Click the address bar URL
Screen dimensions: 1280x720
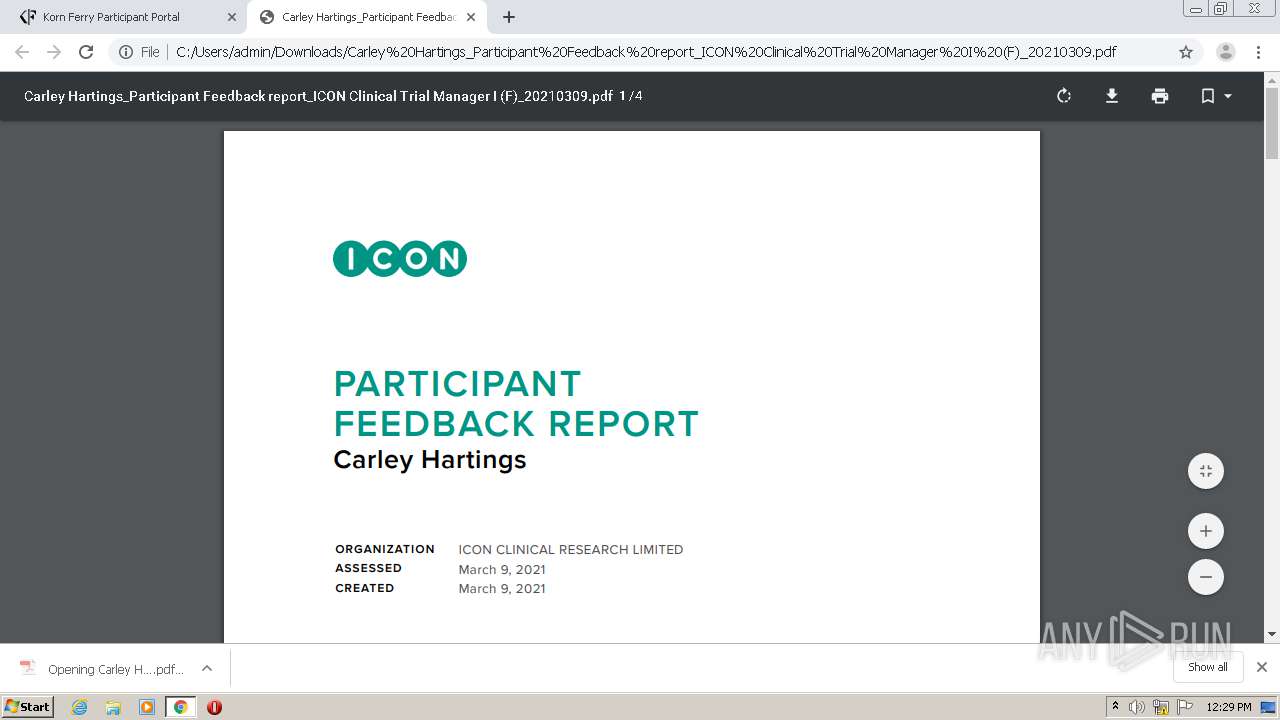pos(646,52)
